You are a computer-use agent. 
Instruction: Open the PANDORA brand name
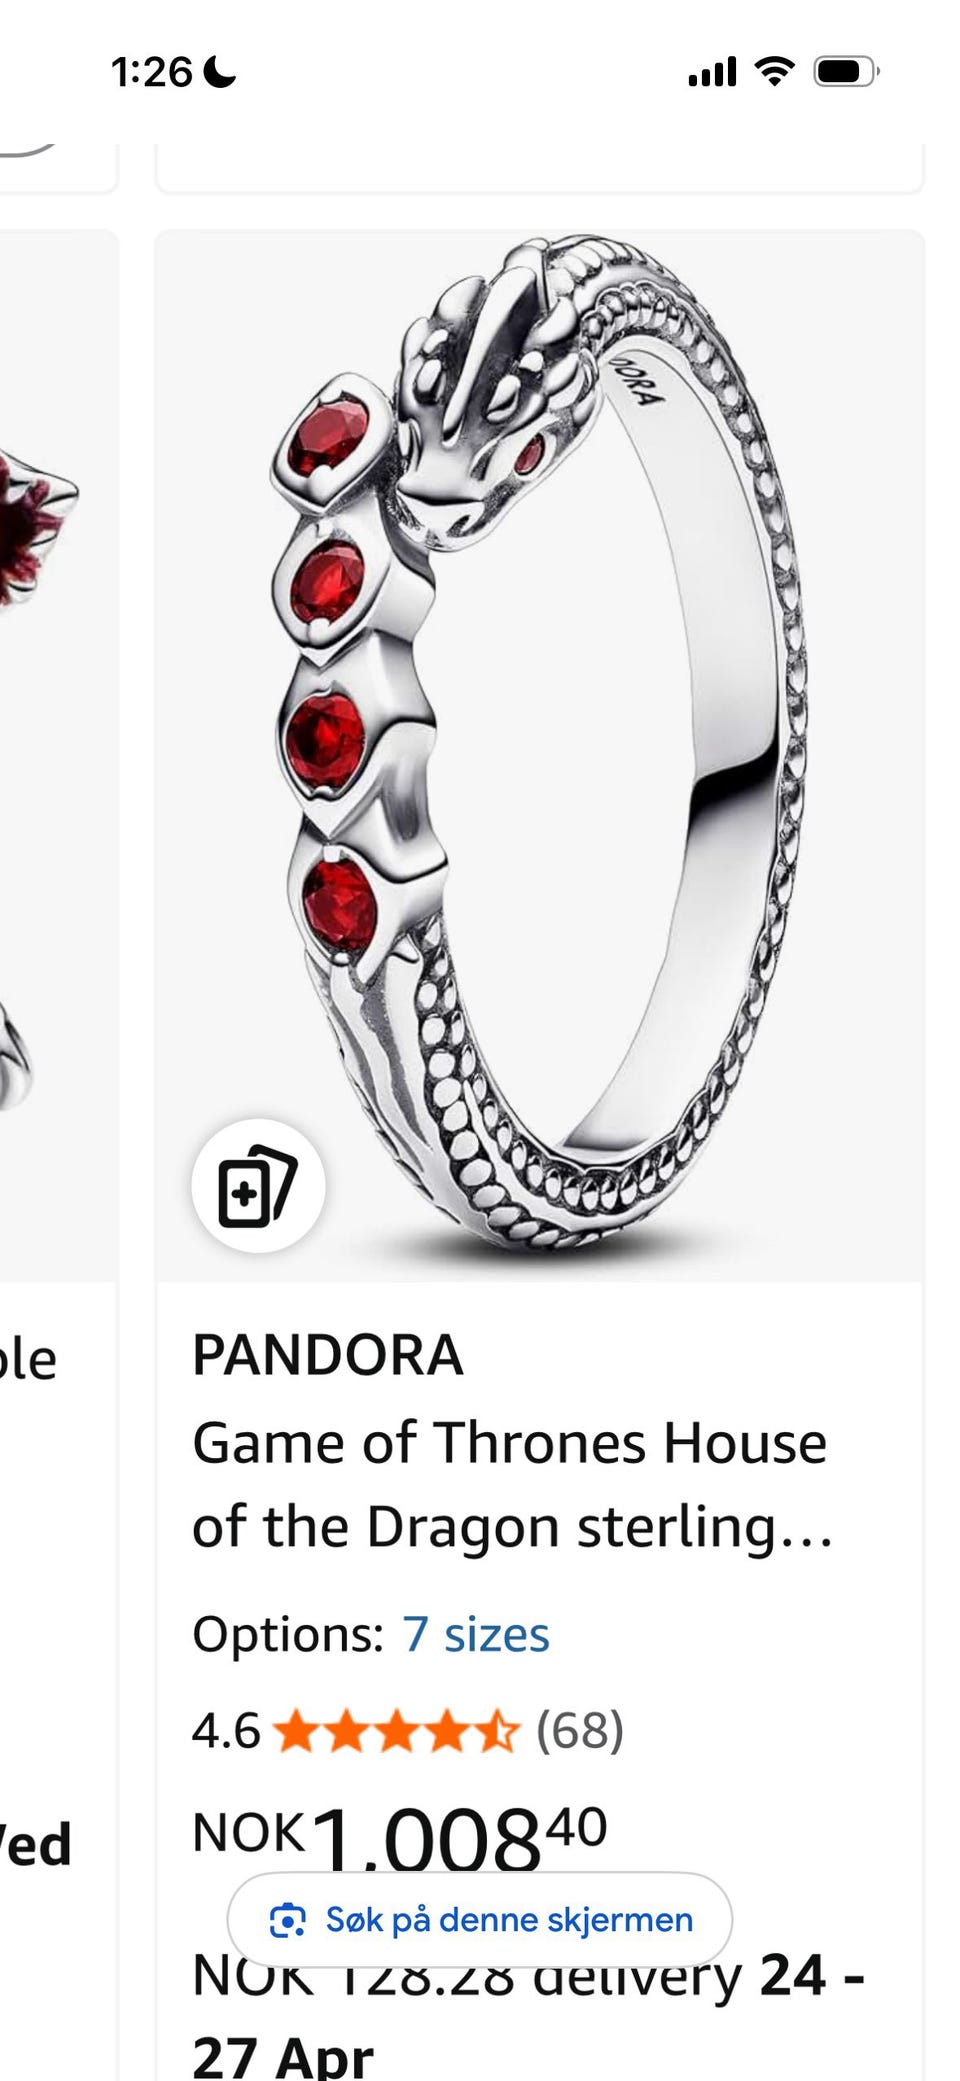click(328, 1355)
